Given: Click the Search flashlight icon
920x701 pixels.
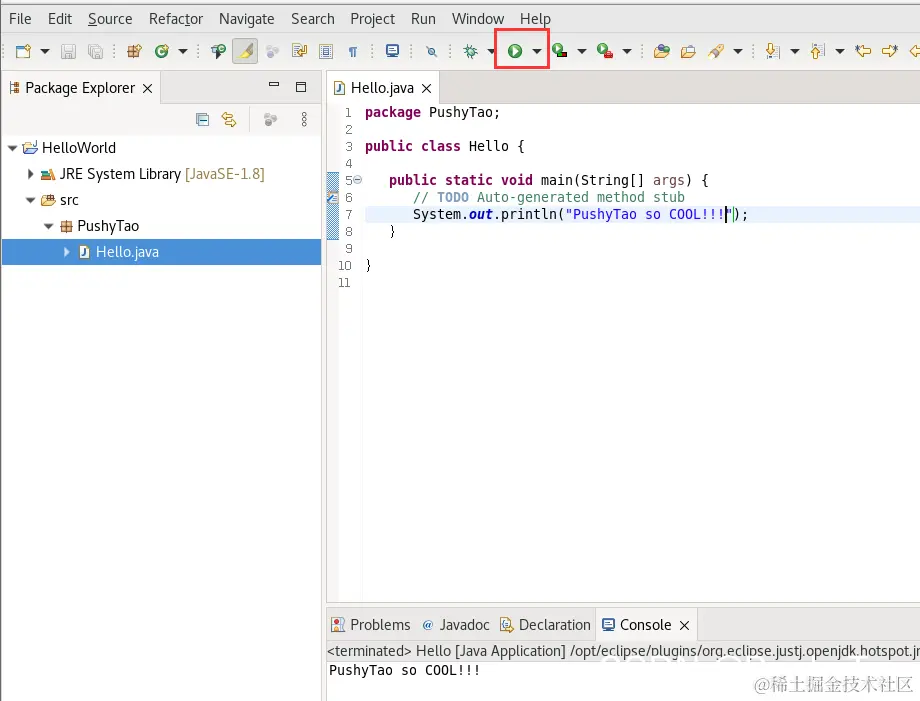Looking at the screenshot, I should pyautogui.click(x=715, y=52).
